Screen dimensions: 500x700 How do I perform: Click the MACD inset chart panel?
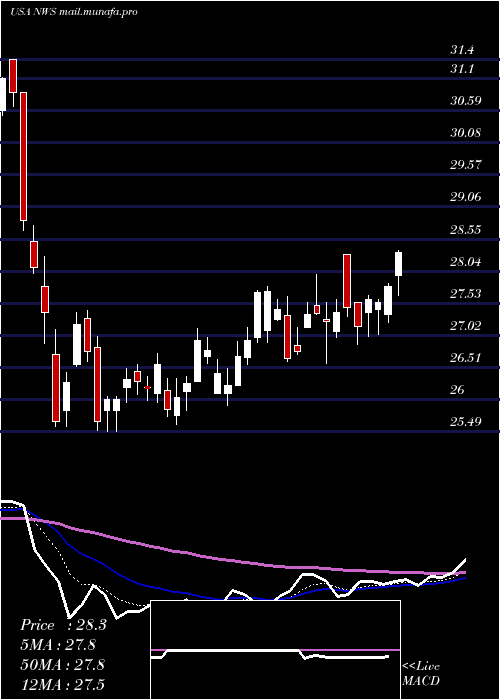[x=275, y=650]
